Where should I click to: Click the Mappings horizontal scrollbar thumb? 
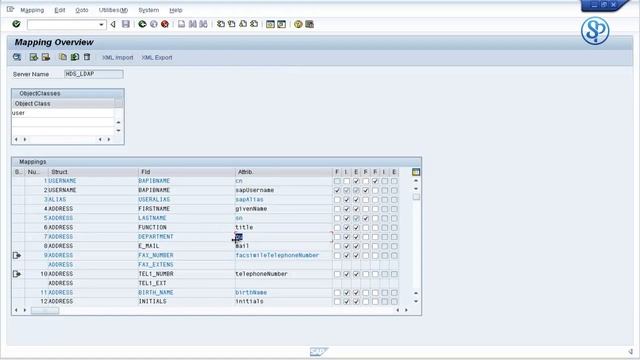[45, 311]
